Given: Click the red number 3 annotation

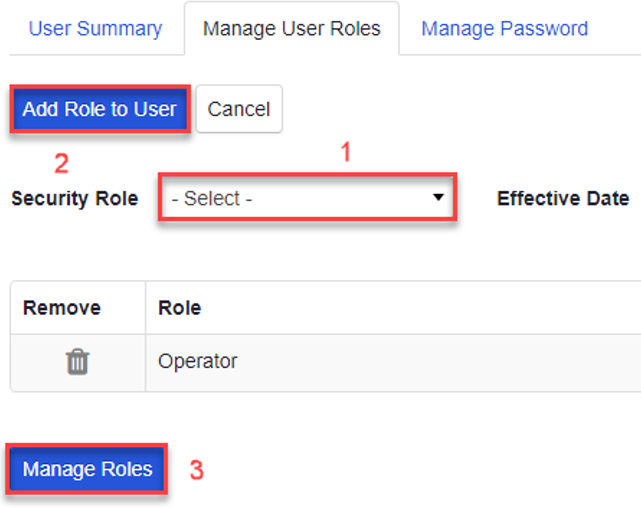Looking at the screenshot, I should pos(197,470).
